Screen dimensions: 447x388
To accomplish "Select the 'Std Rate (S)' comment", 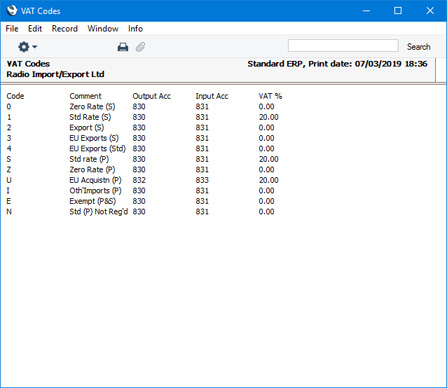I will pyautogui.click(x=90, y=117).
